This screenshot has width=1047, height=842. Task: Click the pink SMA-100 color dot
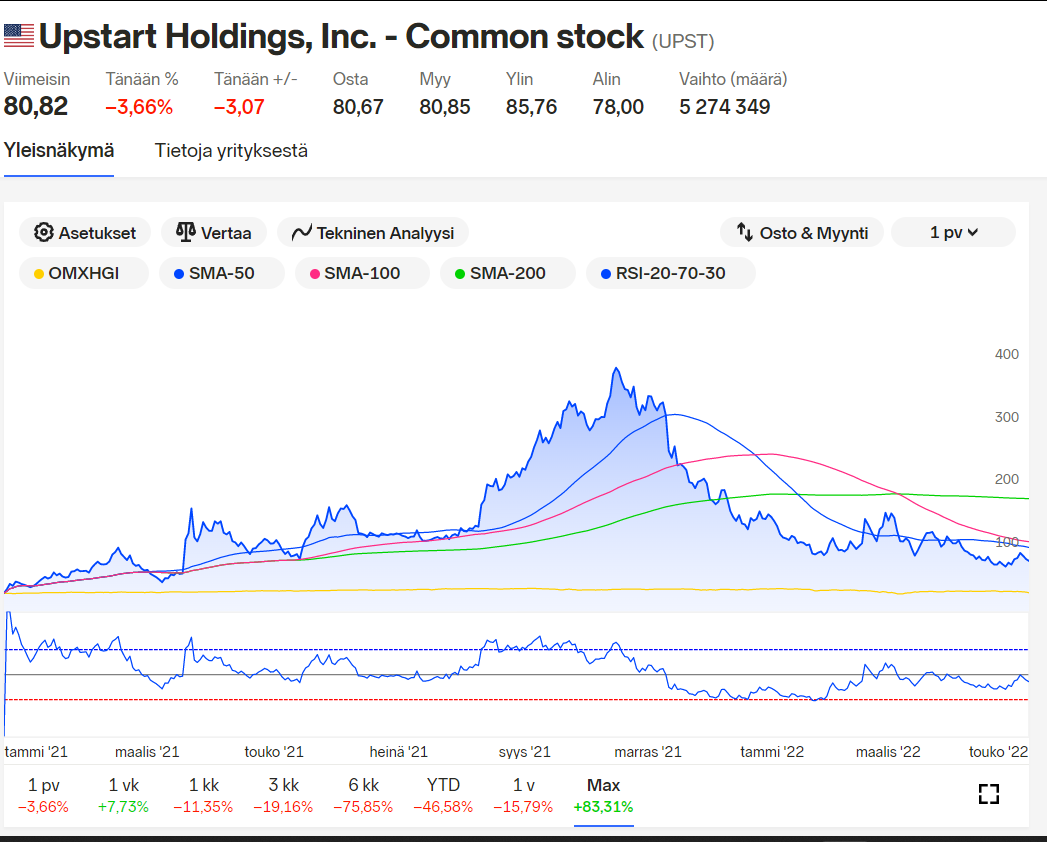coord(315,274)
